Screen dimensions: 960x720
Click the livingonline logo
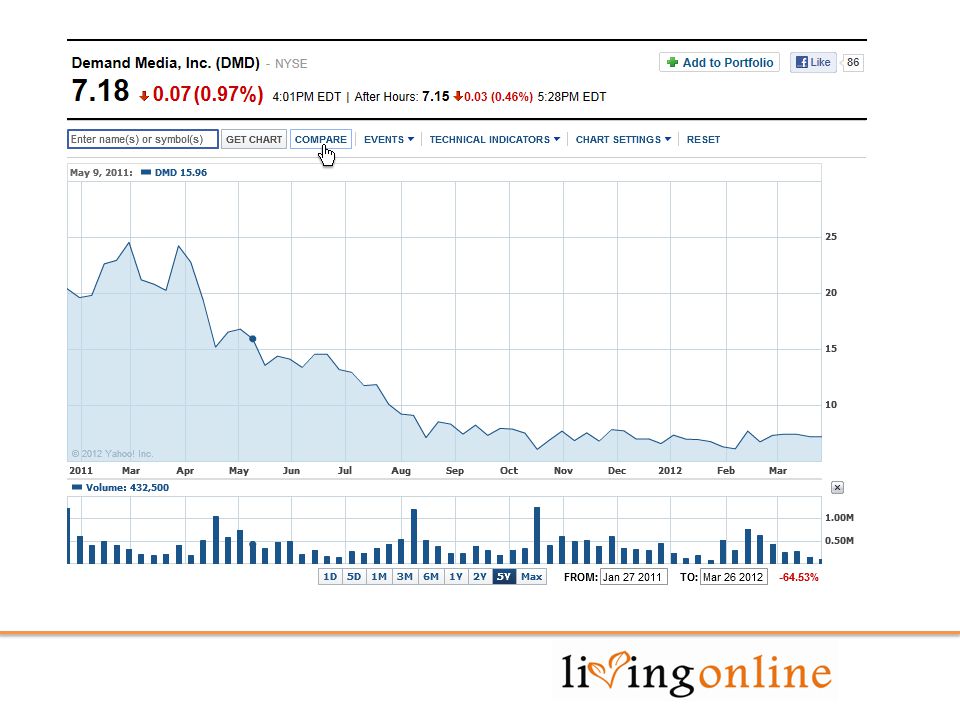coord(697,673)
